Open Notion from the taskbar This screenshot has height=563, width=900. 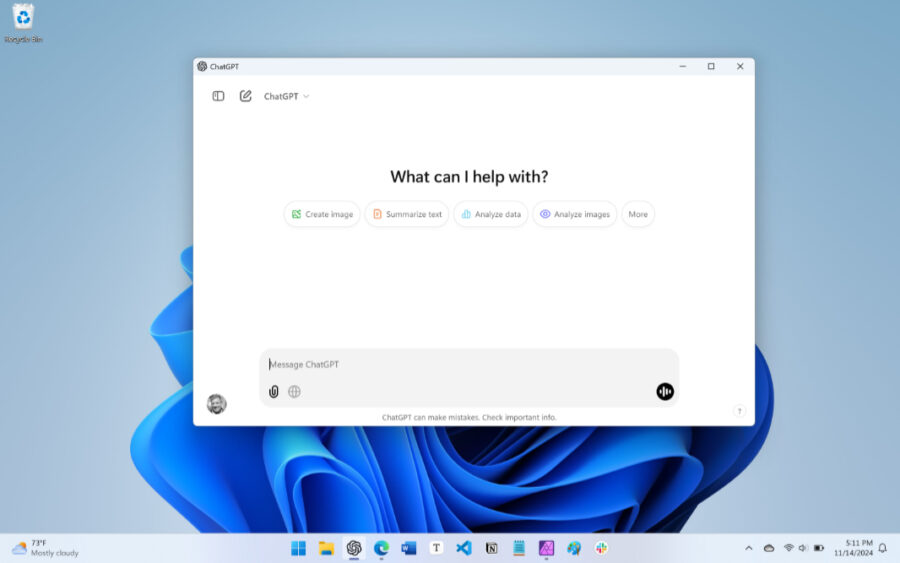[x=491, y=549]
